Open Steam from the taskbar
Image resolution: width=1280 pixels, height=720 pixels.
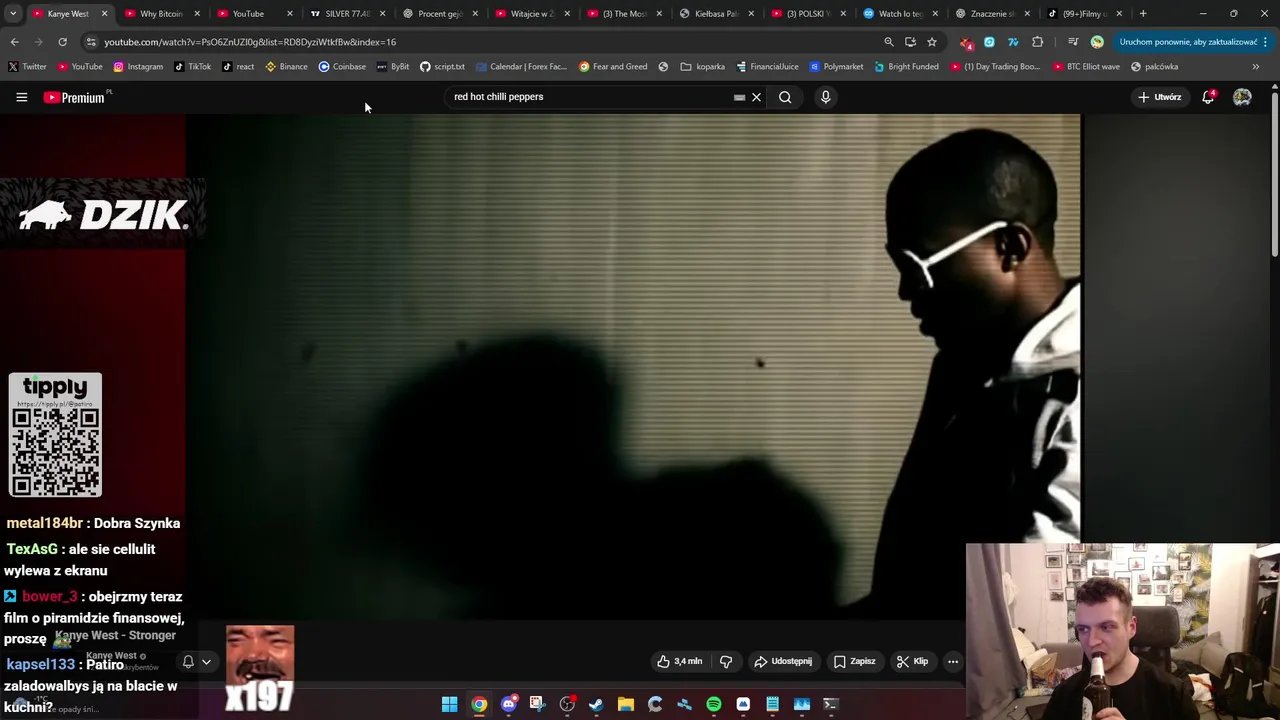[596, 704]
